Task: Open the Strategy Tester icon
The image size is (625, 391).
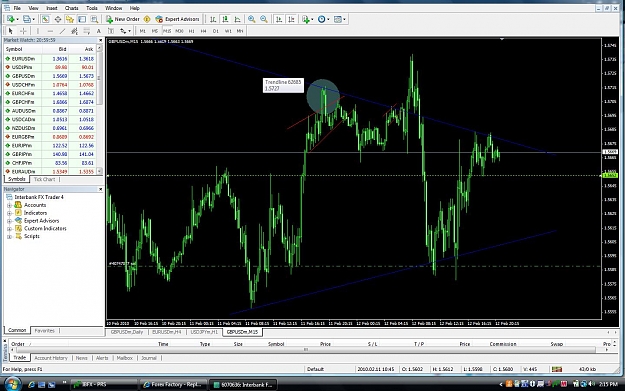Action: (x=94, y=19)
